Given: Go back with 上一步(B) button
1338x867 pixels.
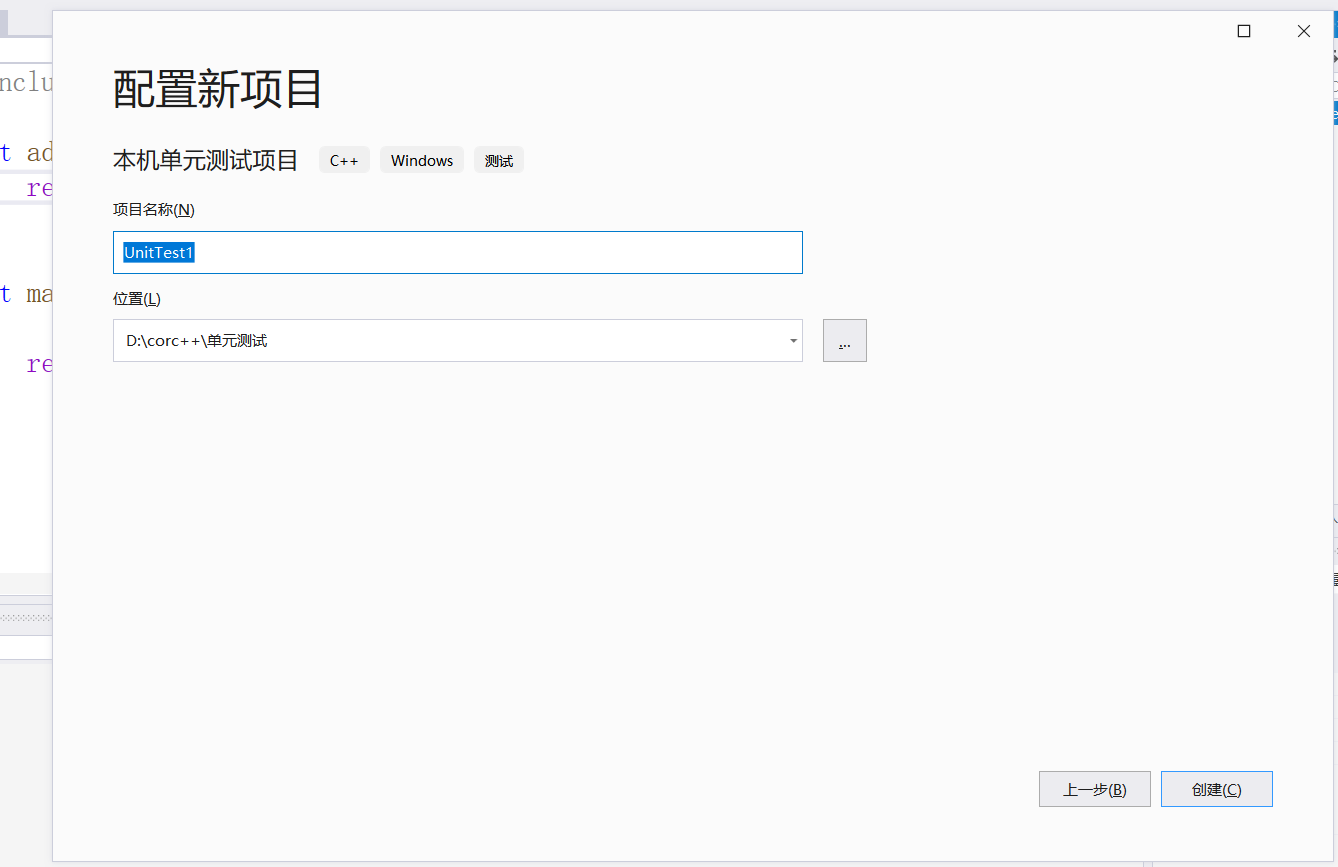Looking at the screenshot, I should point(1095,789).
